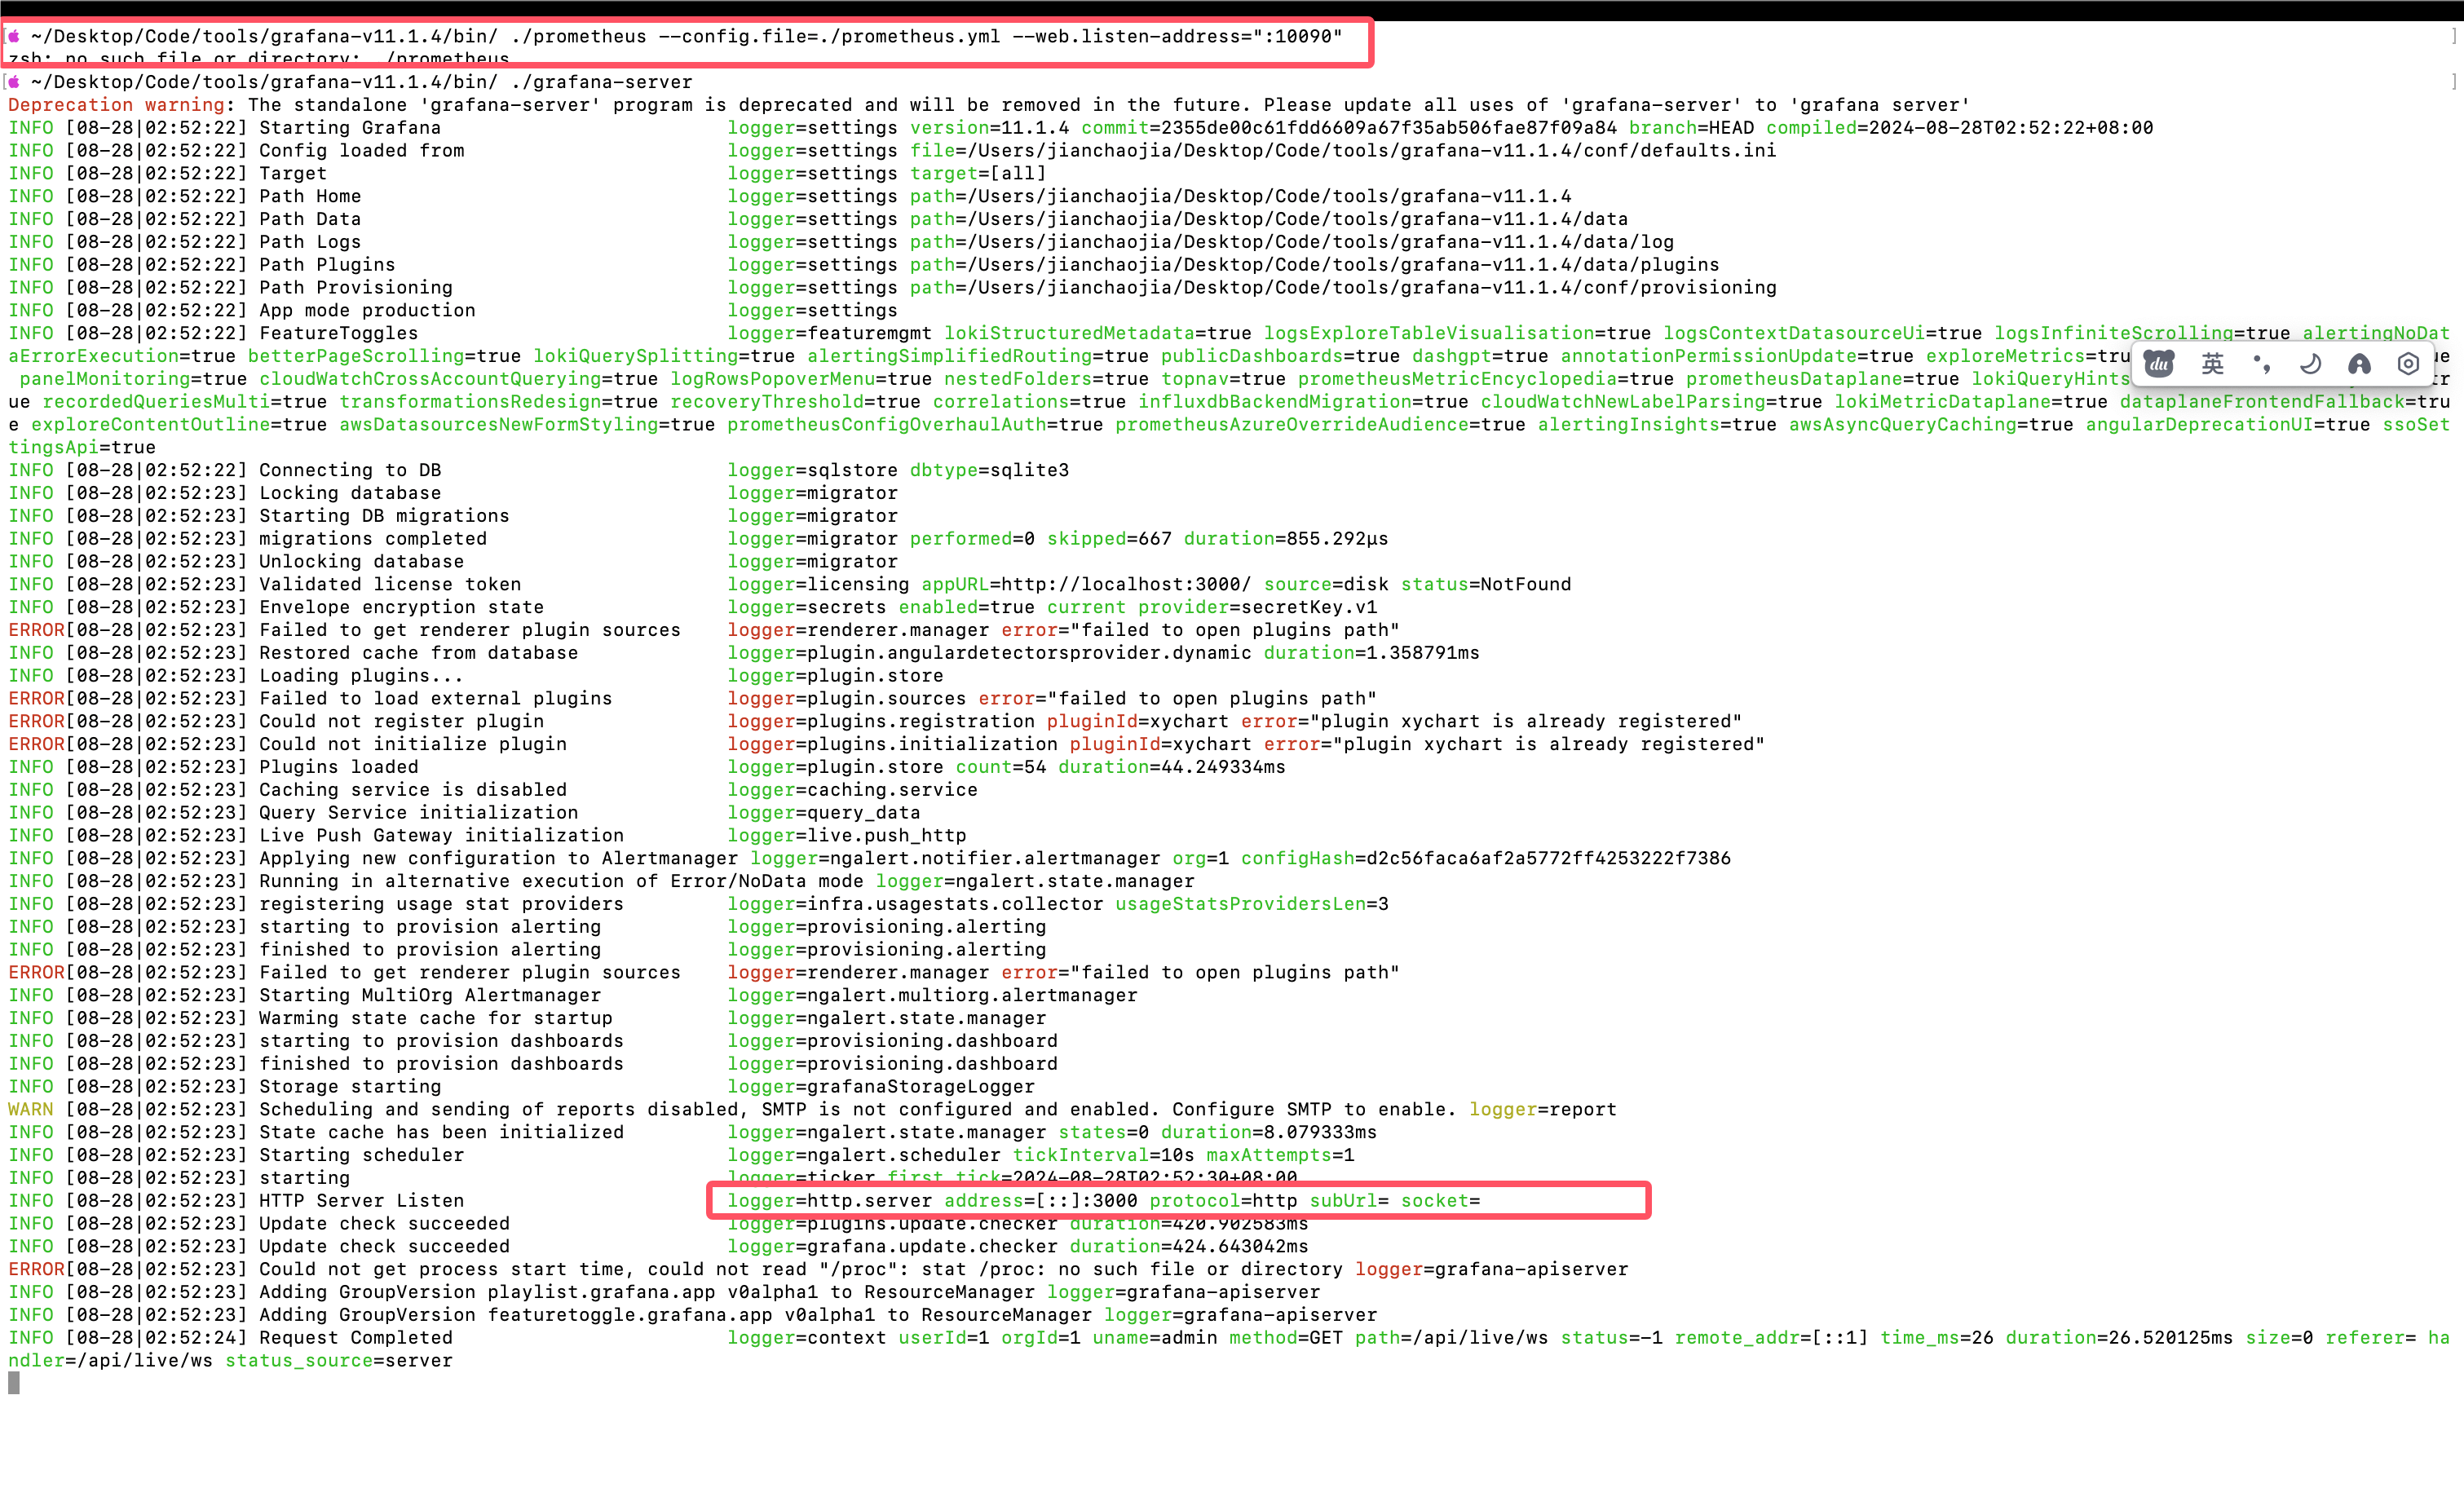Click the 'Storage starting' log message
The width and height of the screenshot is (2464, 1510).
coord(350,1087)
